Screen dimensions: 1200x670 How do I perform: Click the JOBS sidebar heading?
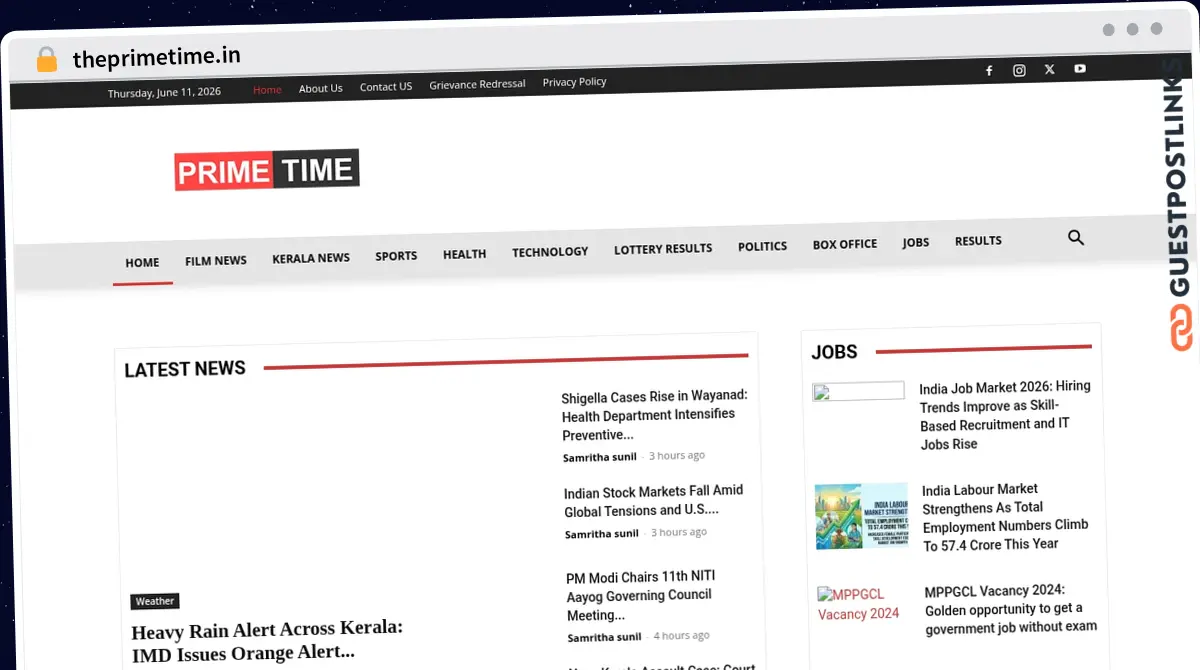point(834,352)
